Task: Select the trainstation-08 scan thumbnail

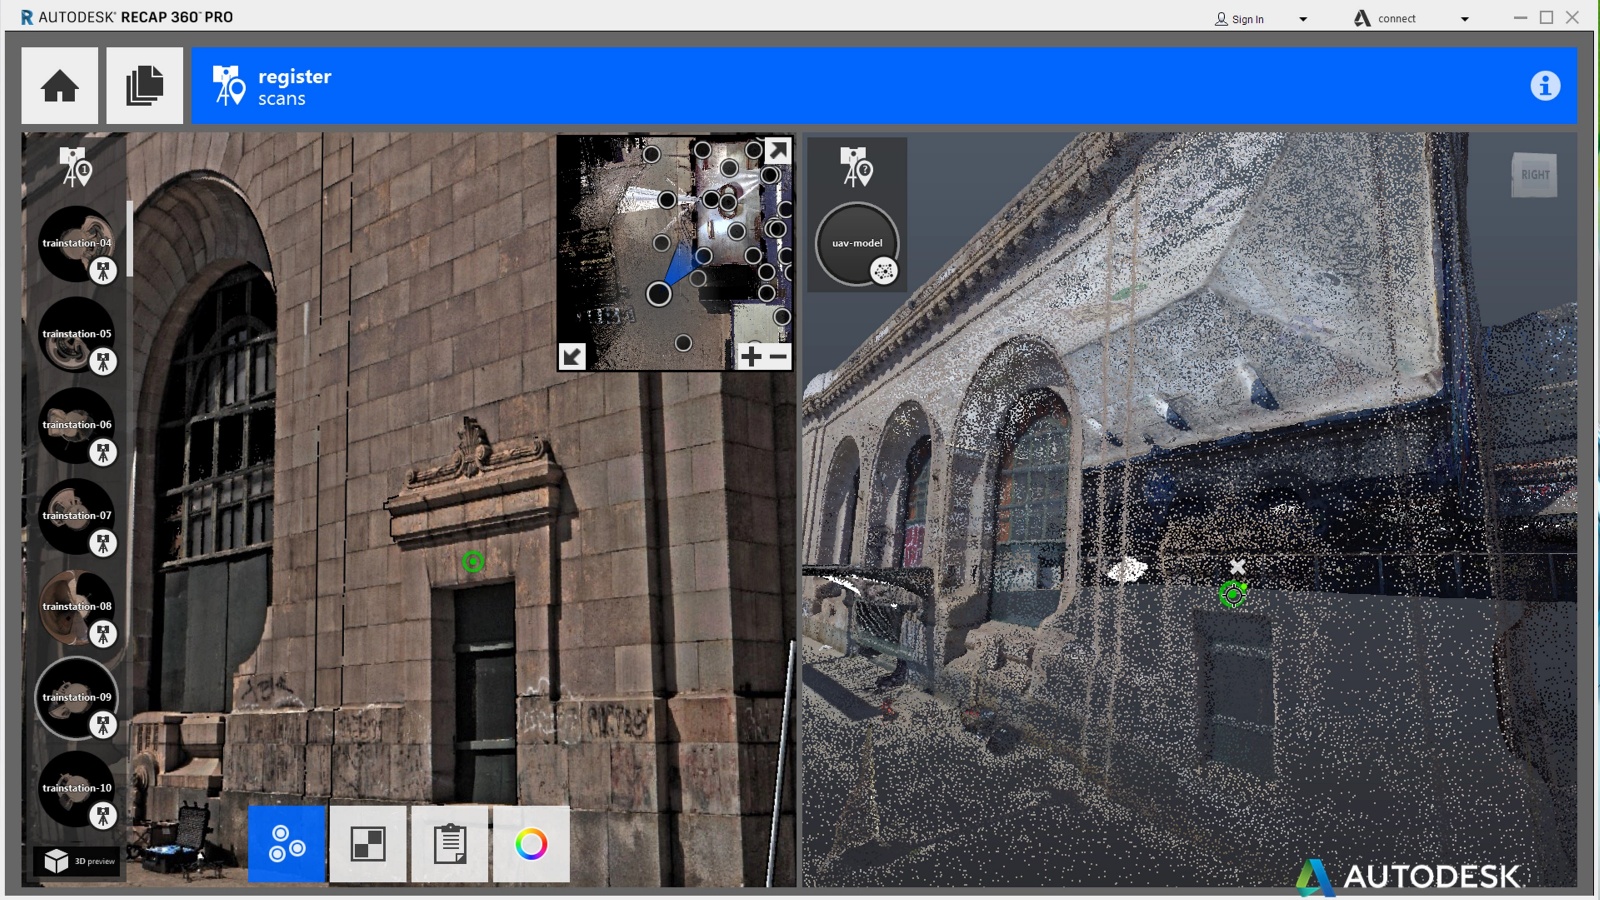Action: tap(76, 607)
